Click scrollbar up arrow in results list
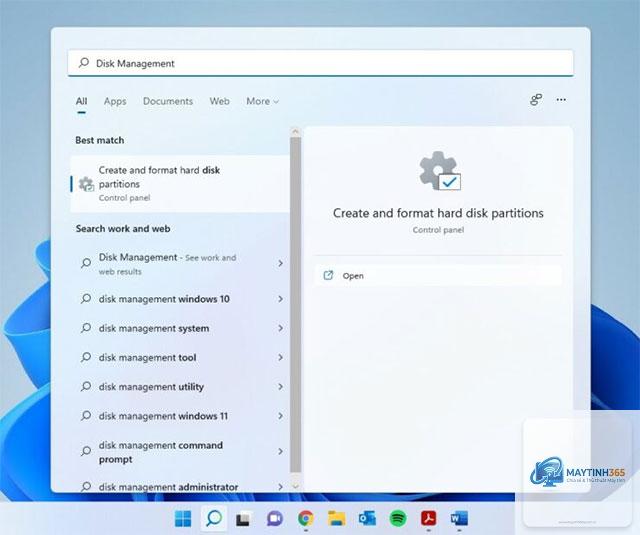This screenshot has height=535, width=640. 296,132
